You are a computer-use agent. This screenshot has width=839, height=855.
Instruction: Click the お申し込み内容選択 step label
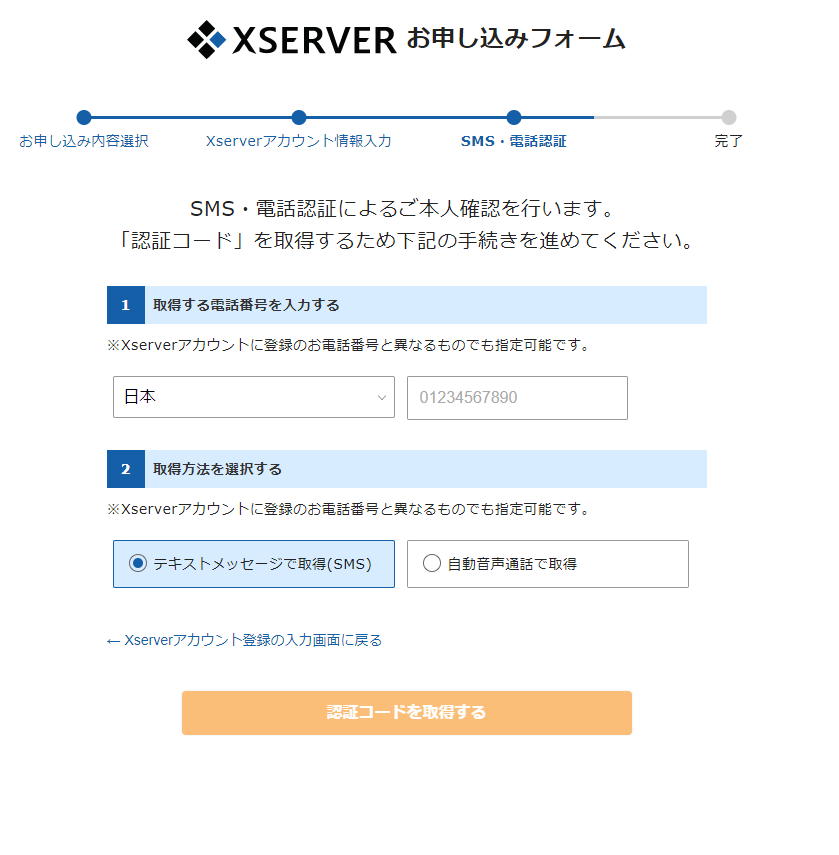point(84,141)
